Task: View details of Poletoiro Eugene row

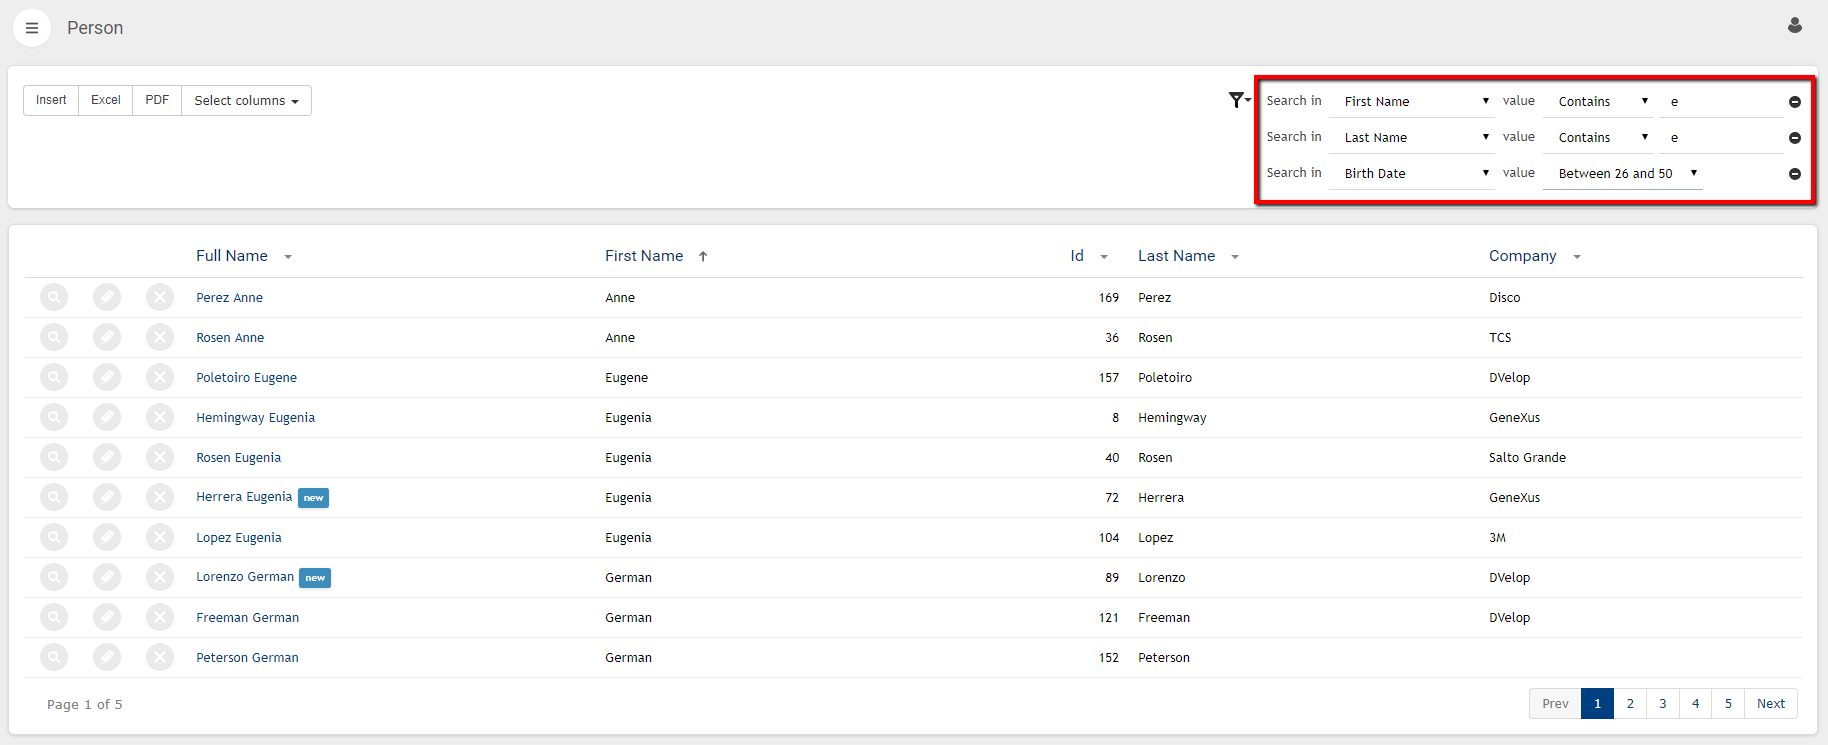Action: 54,377
